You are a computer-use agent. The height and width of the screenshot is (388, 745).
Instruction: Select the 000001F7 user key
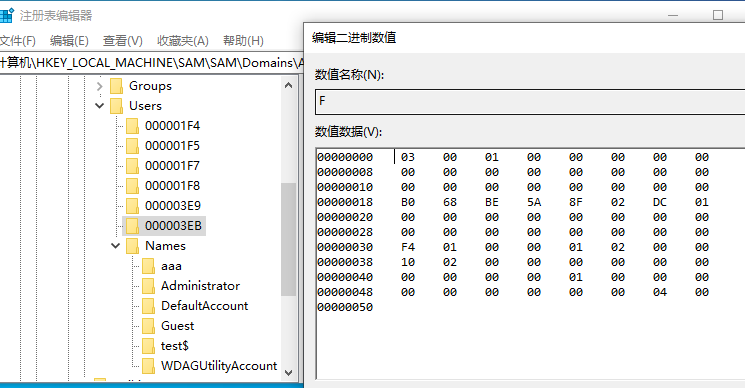click(x=172, y=166)
